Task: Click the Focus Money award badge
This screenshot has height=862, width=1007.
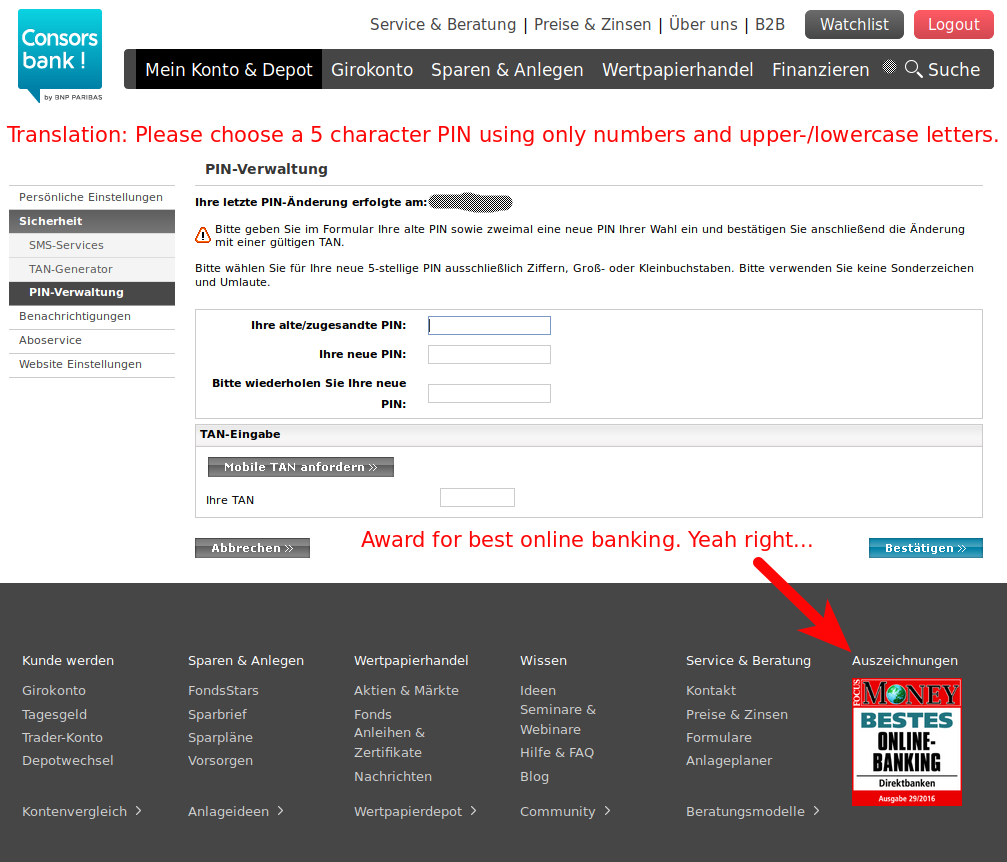Action: 906,742
